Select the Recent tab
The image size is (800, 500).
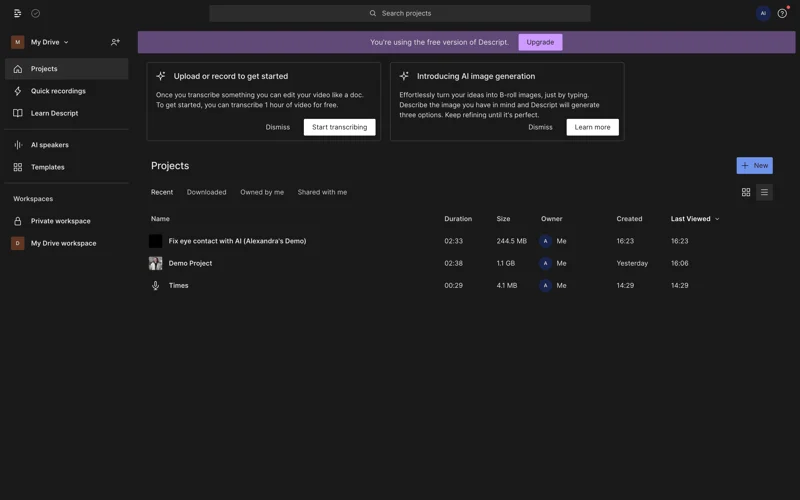162,192
